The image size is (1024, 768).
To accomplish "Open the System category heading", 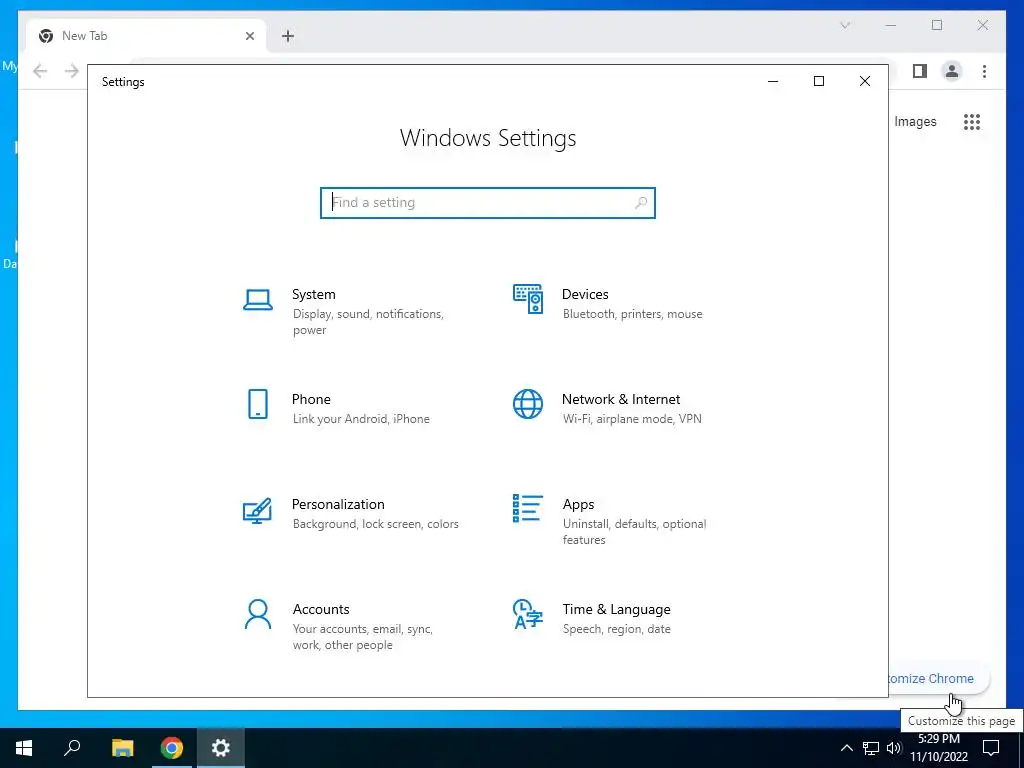I will [313, 295].
